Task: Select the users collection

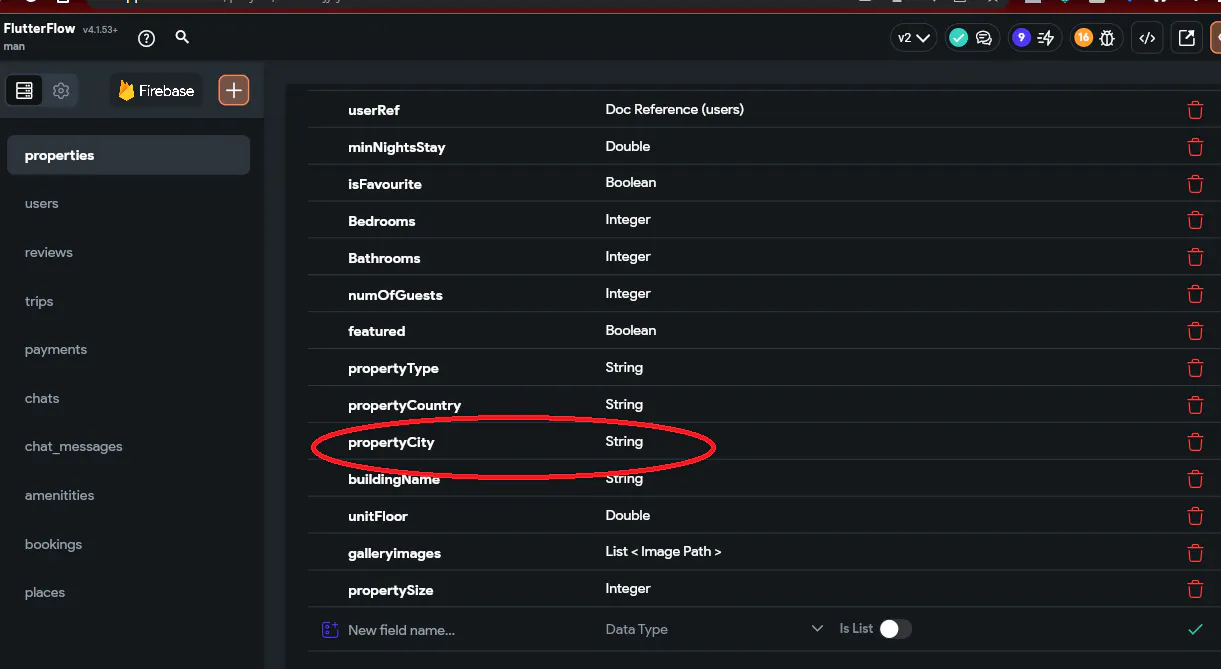Action: coord(42,204)
